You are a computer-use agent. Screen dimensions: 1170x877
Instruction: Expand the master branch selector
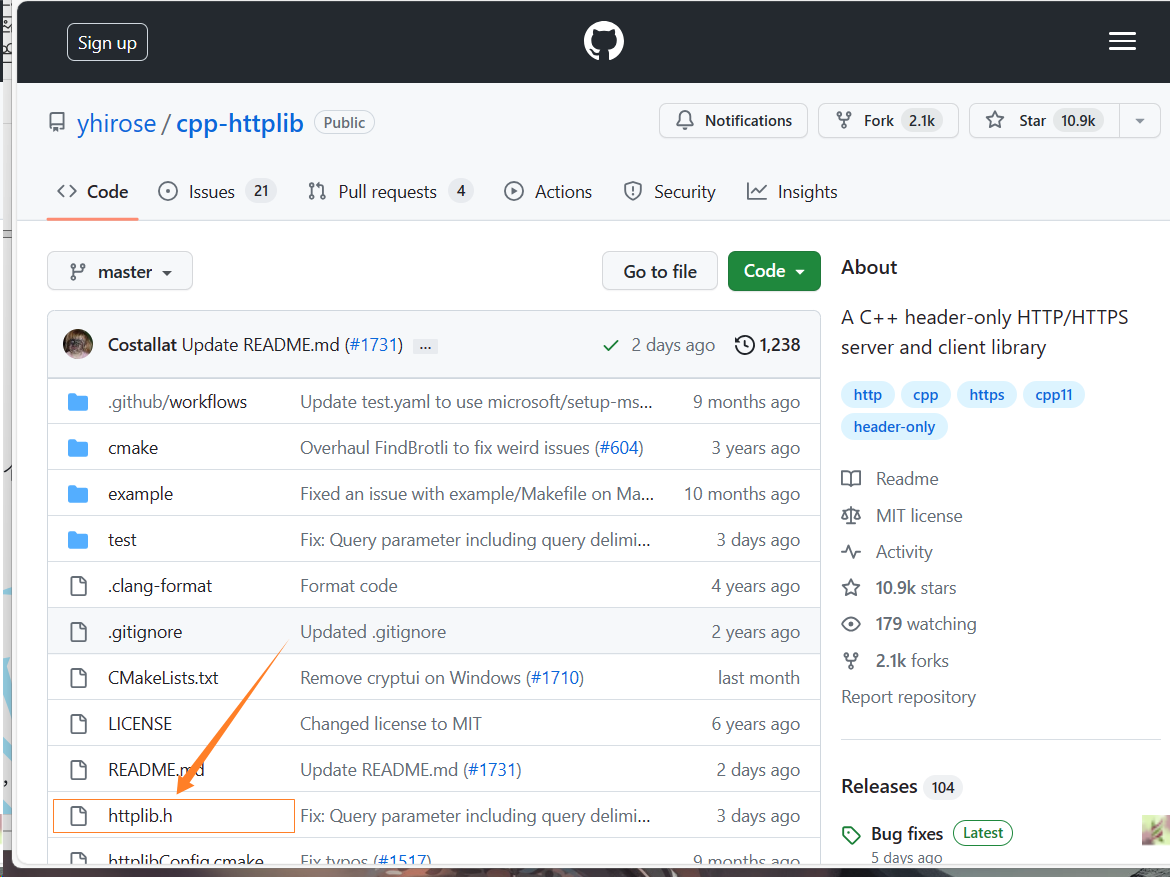click(x=120, y=271)
